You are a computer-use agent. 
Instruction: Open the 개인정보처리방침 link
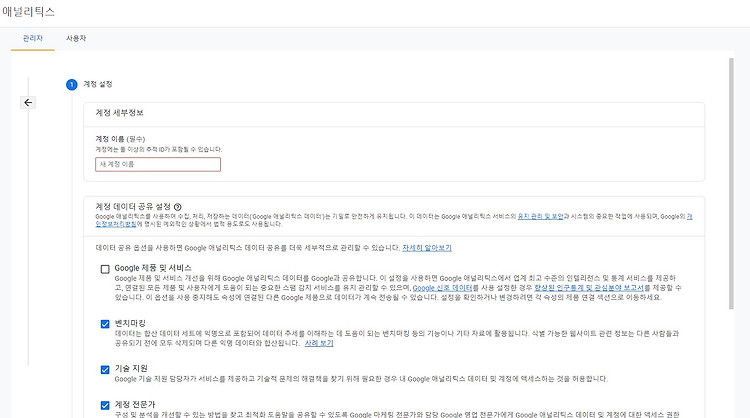(116, 224)
